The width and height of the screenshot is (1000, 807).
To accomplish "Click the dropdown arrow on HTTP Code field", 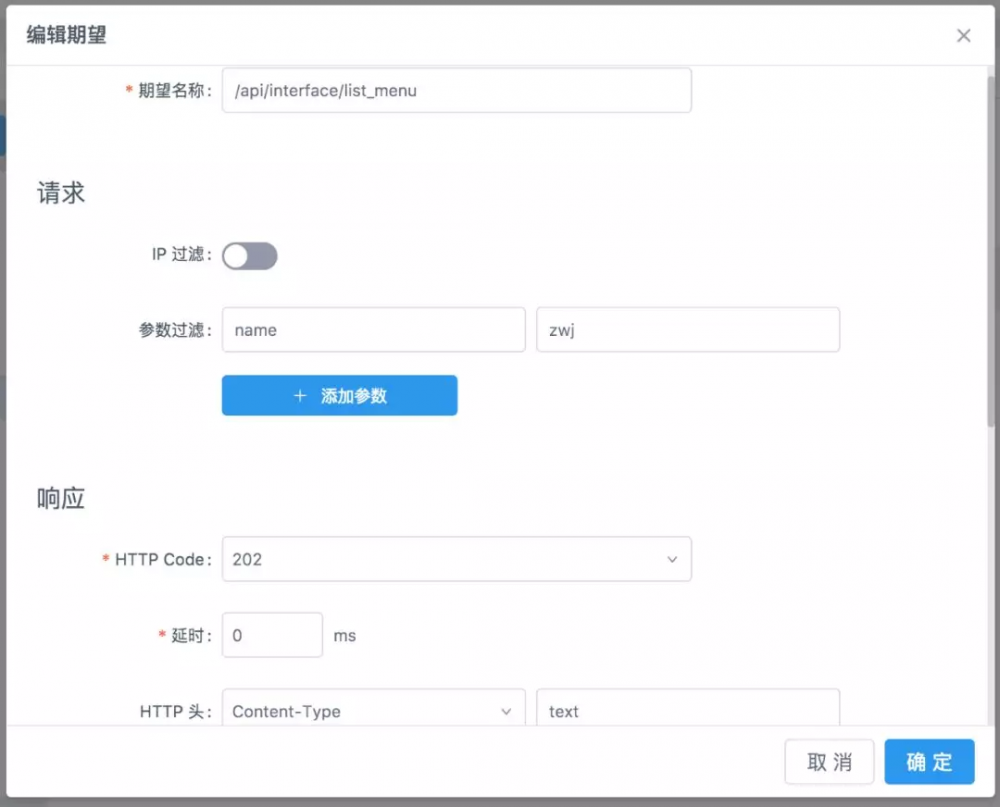I will click(x=672, y=559).
